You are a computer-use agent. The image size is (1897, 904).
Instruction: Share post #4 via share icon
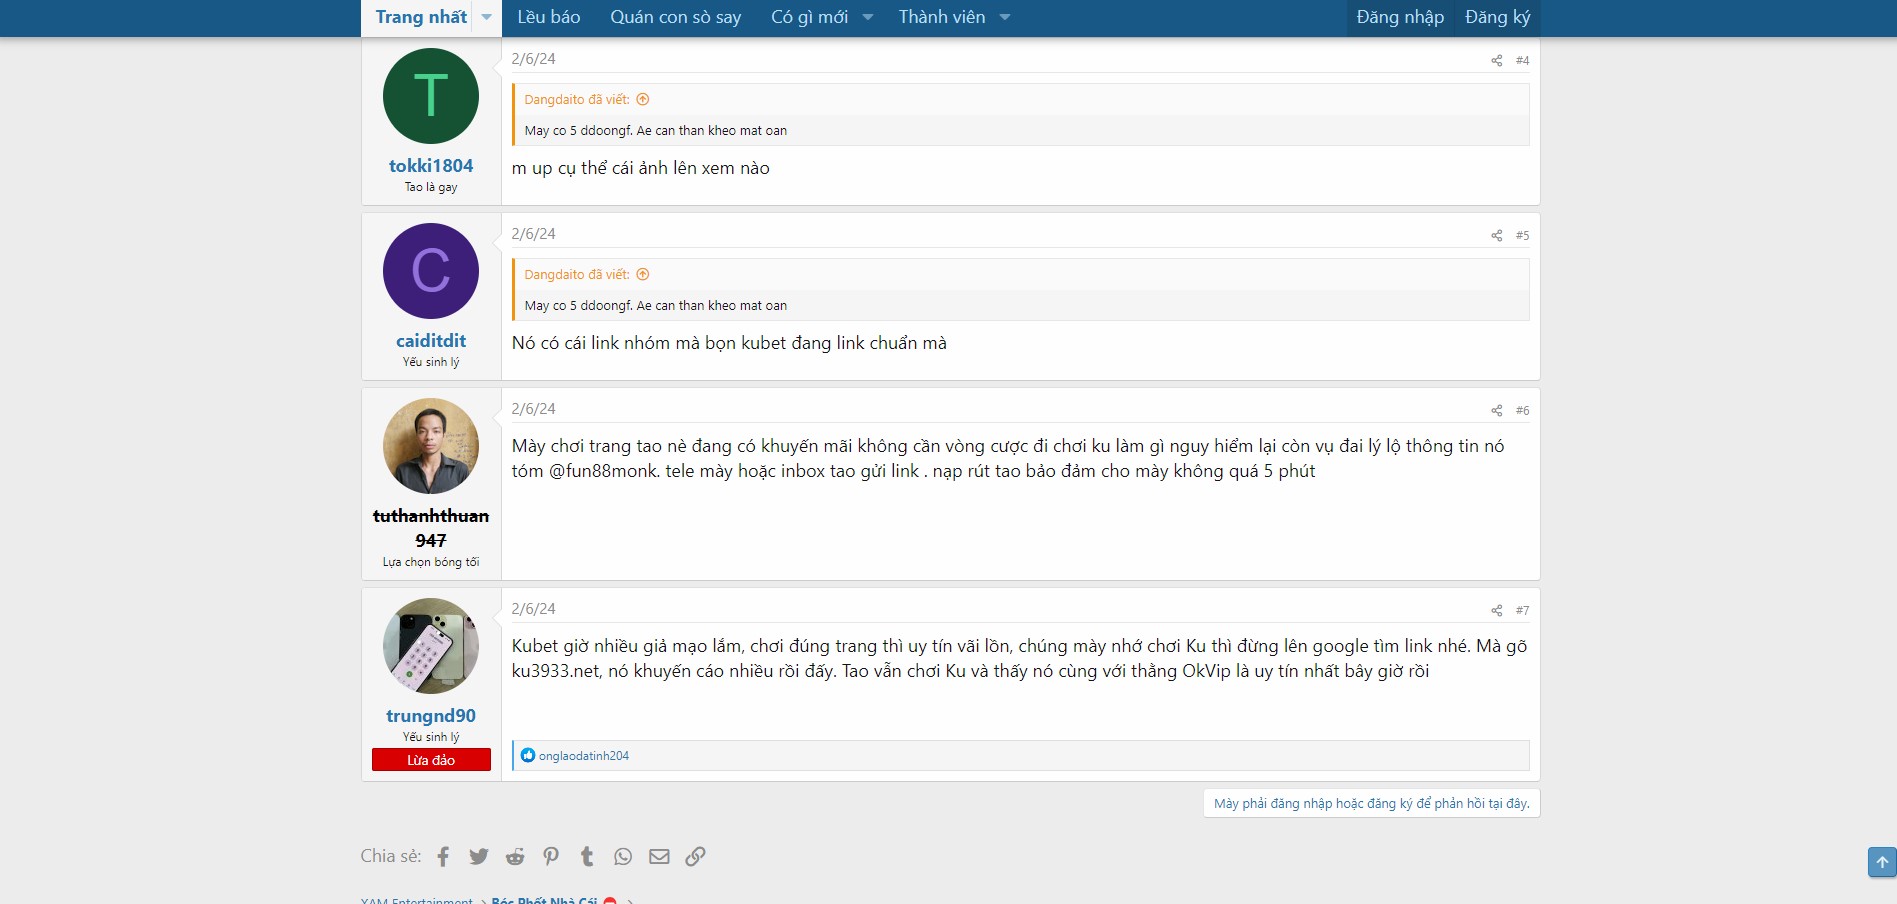[x=1496, y=61]
